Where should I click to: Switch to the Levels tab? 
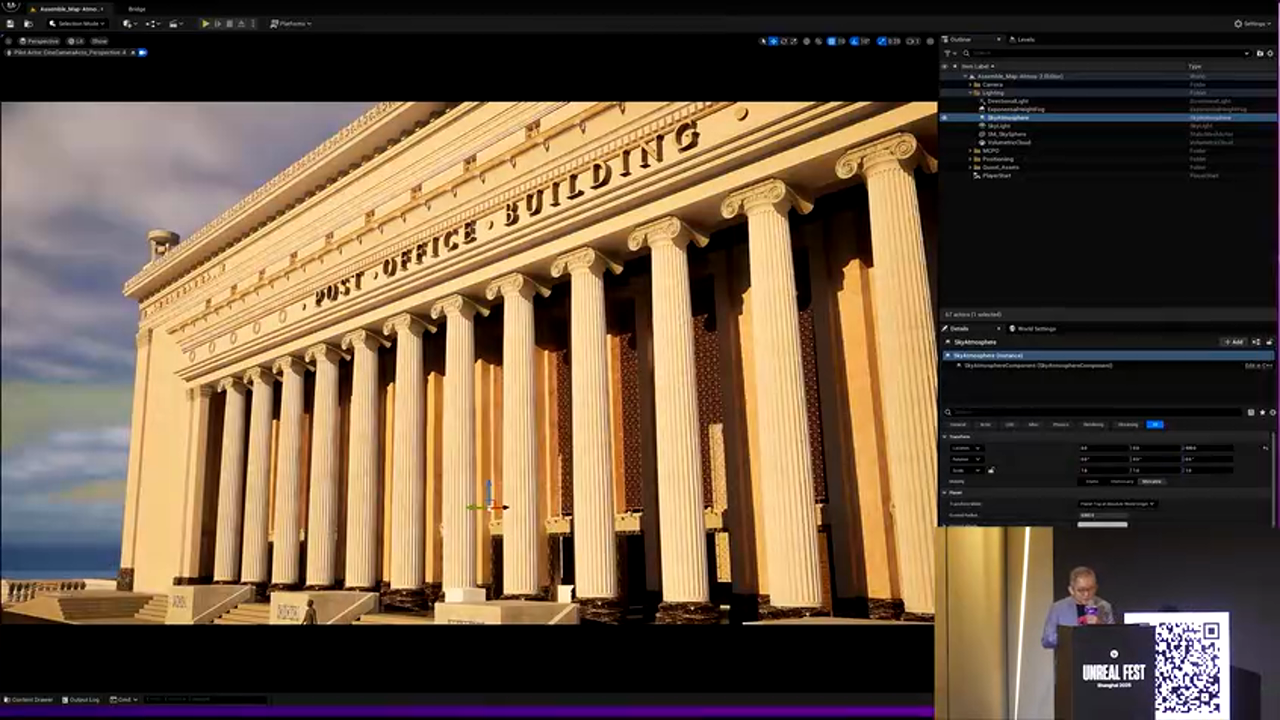tap(1024, 40)
